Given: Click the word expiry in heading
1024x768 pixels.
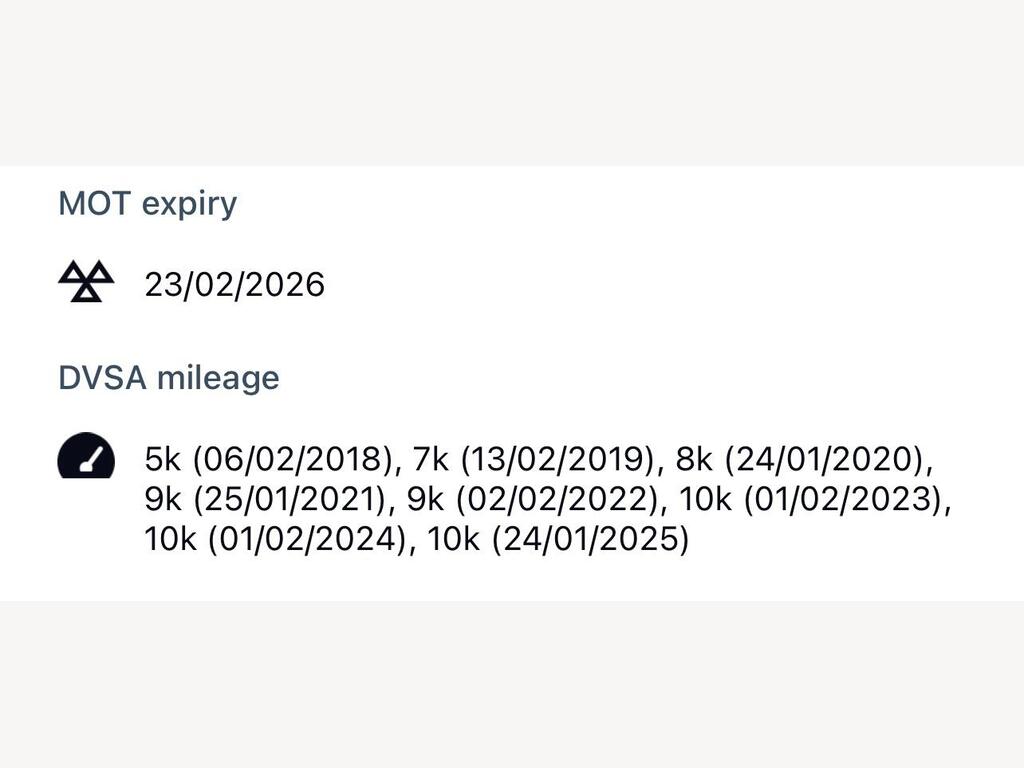Looking at the screenshot, I should pyautogui.click(x=189, y=205).
